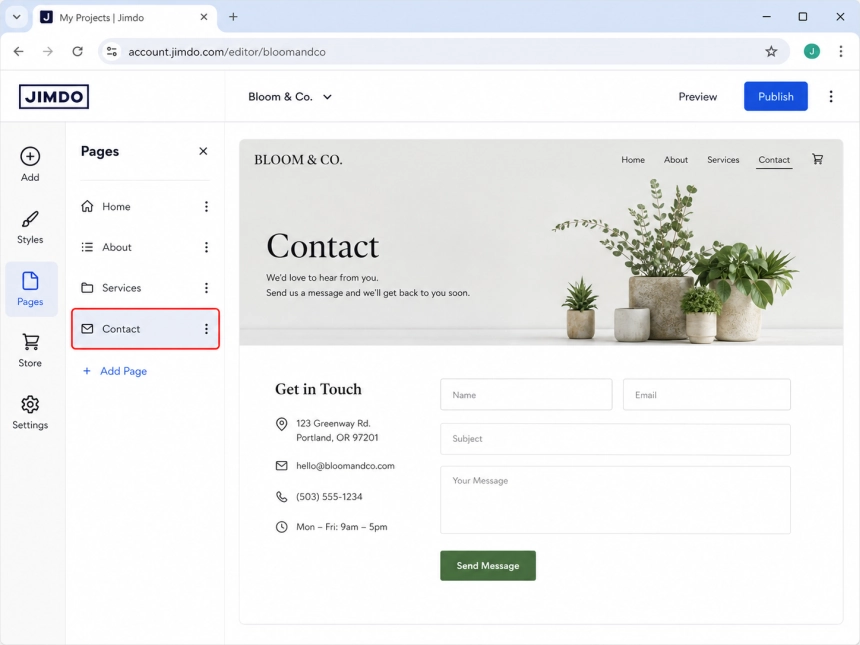Publish the website
The width and height of the screenshot is (860, 645).
tap(775, 96)
